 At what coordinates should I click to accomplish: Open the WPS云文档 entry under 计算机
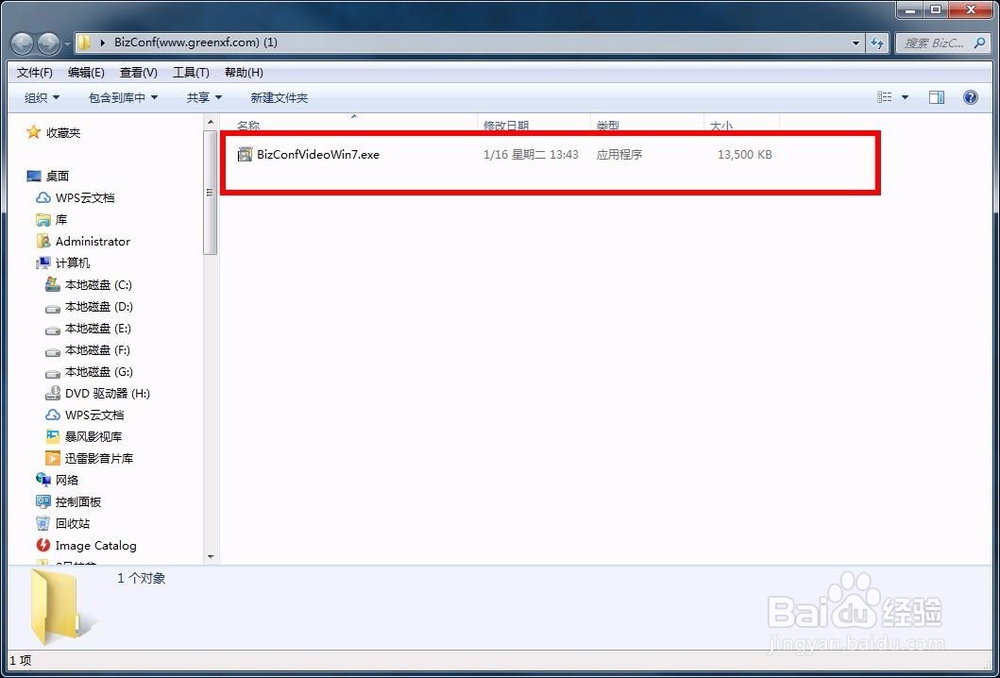click(x=94, y=415)
